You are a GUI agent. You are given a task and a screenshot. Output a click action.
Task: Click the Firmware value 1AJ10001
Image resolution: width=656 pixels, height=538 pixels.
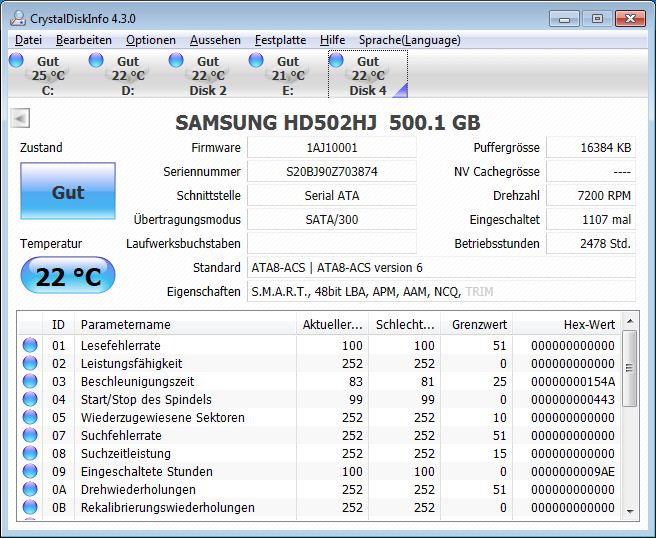point(332,148)
